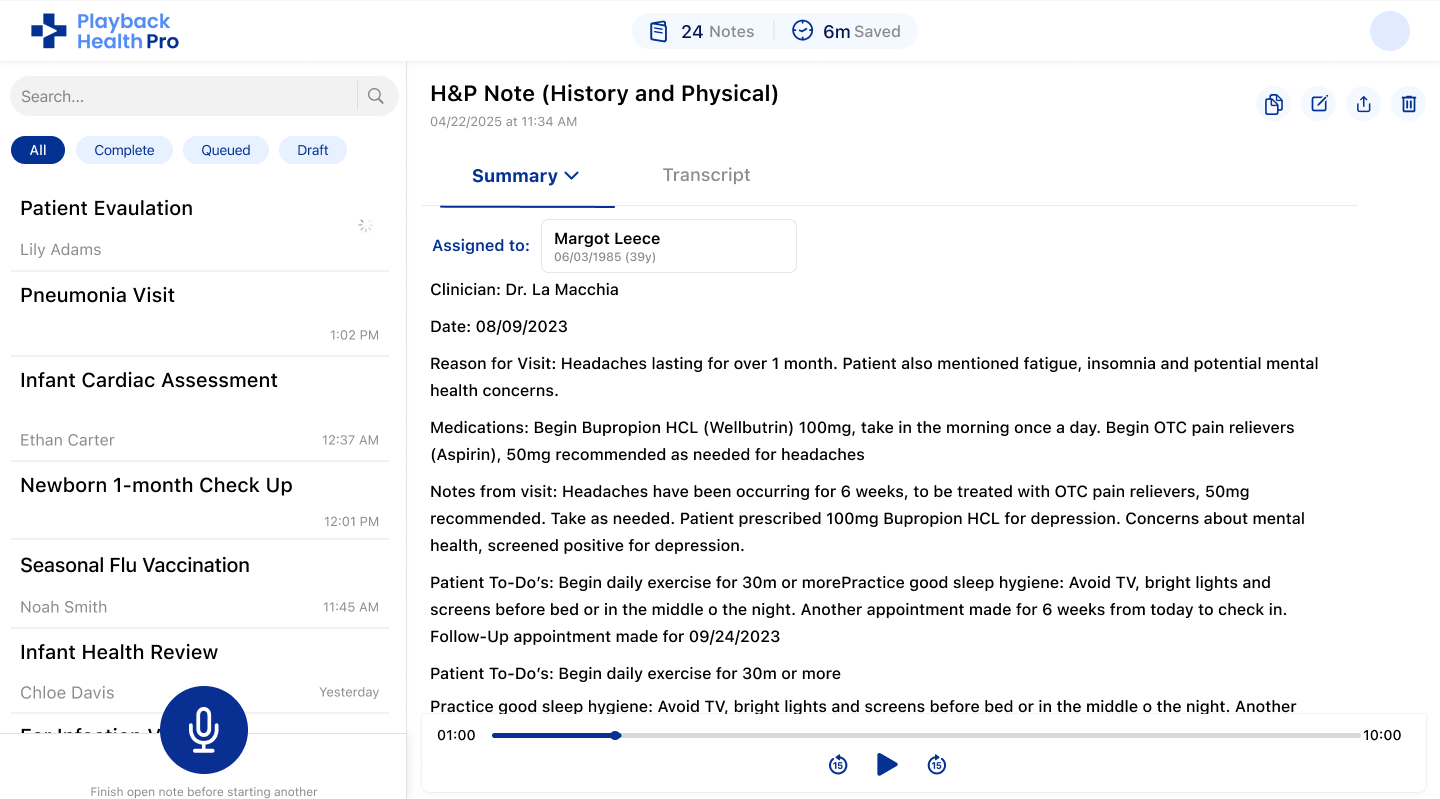Show only Draft notes
Screen dimensions: 1440x799
point(312,150)
